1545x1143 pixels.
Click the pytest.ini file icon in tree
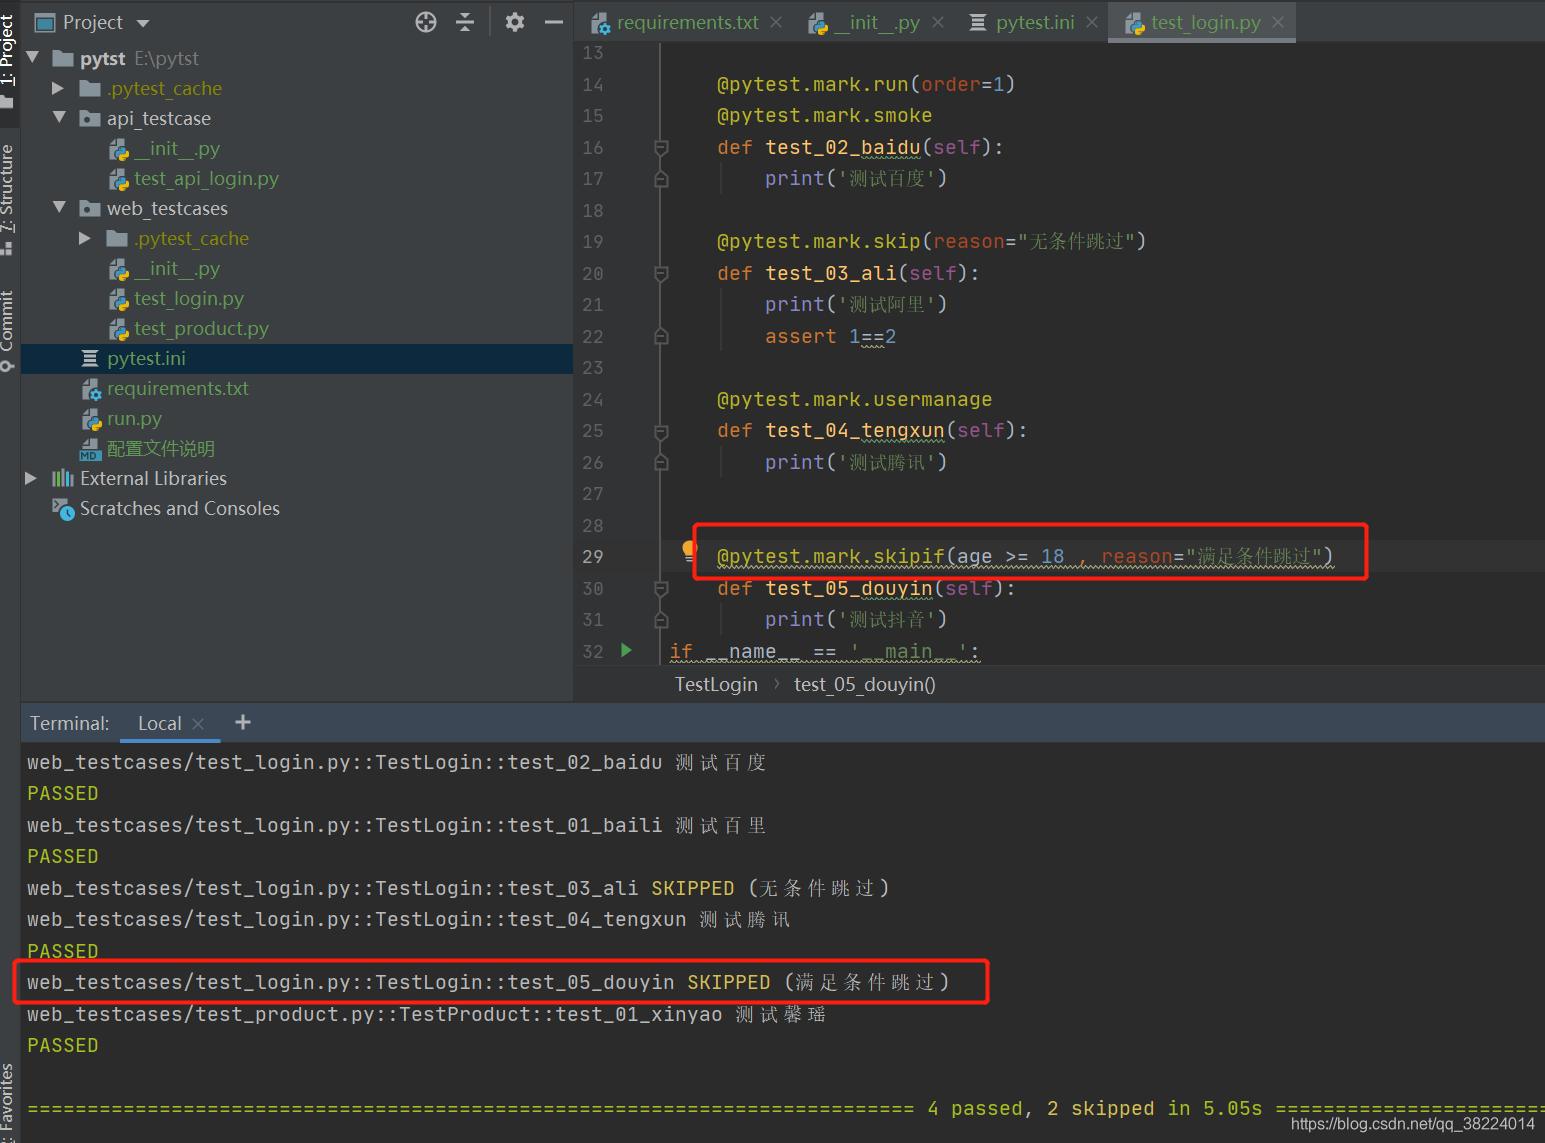(x=90, y=358)
